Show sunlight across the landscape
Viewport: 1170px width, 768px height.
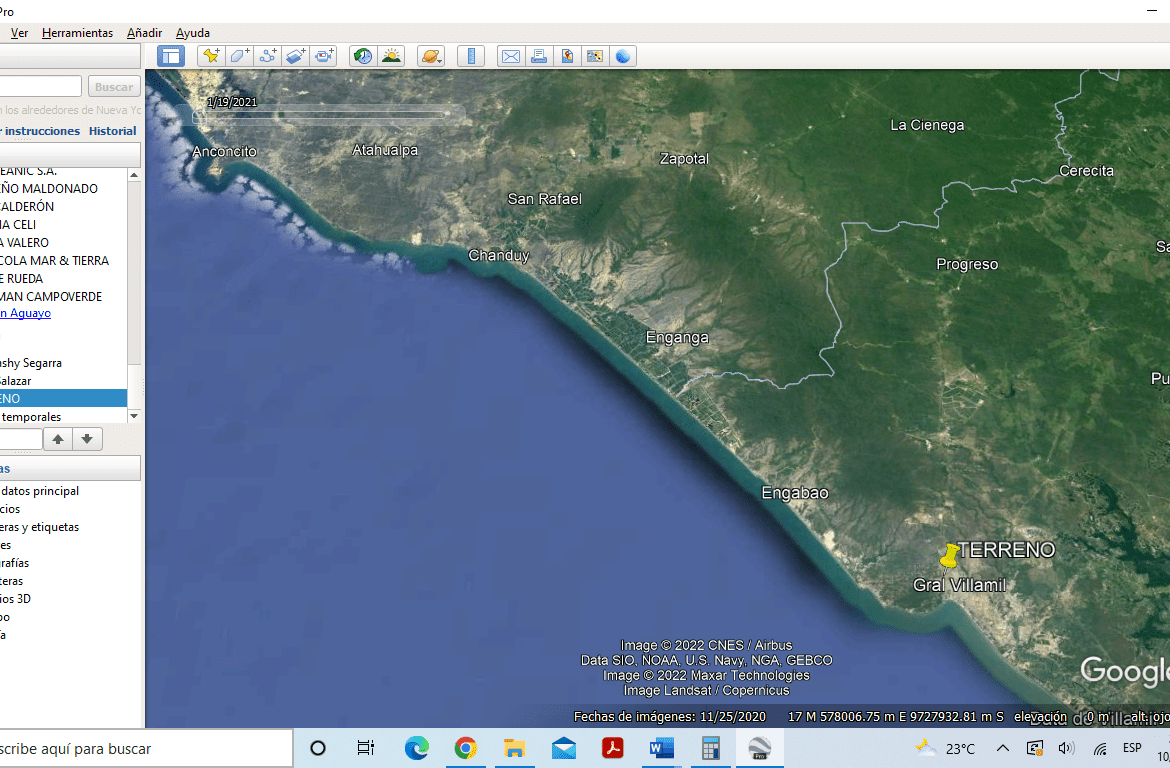391,56
